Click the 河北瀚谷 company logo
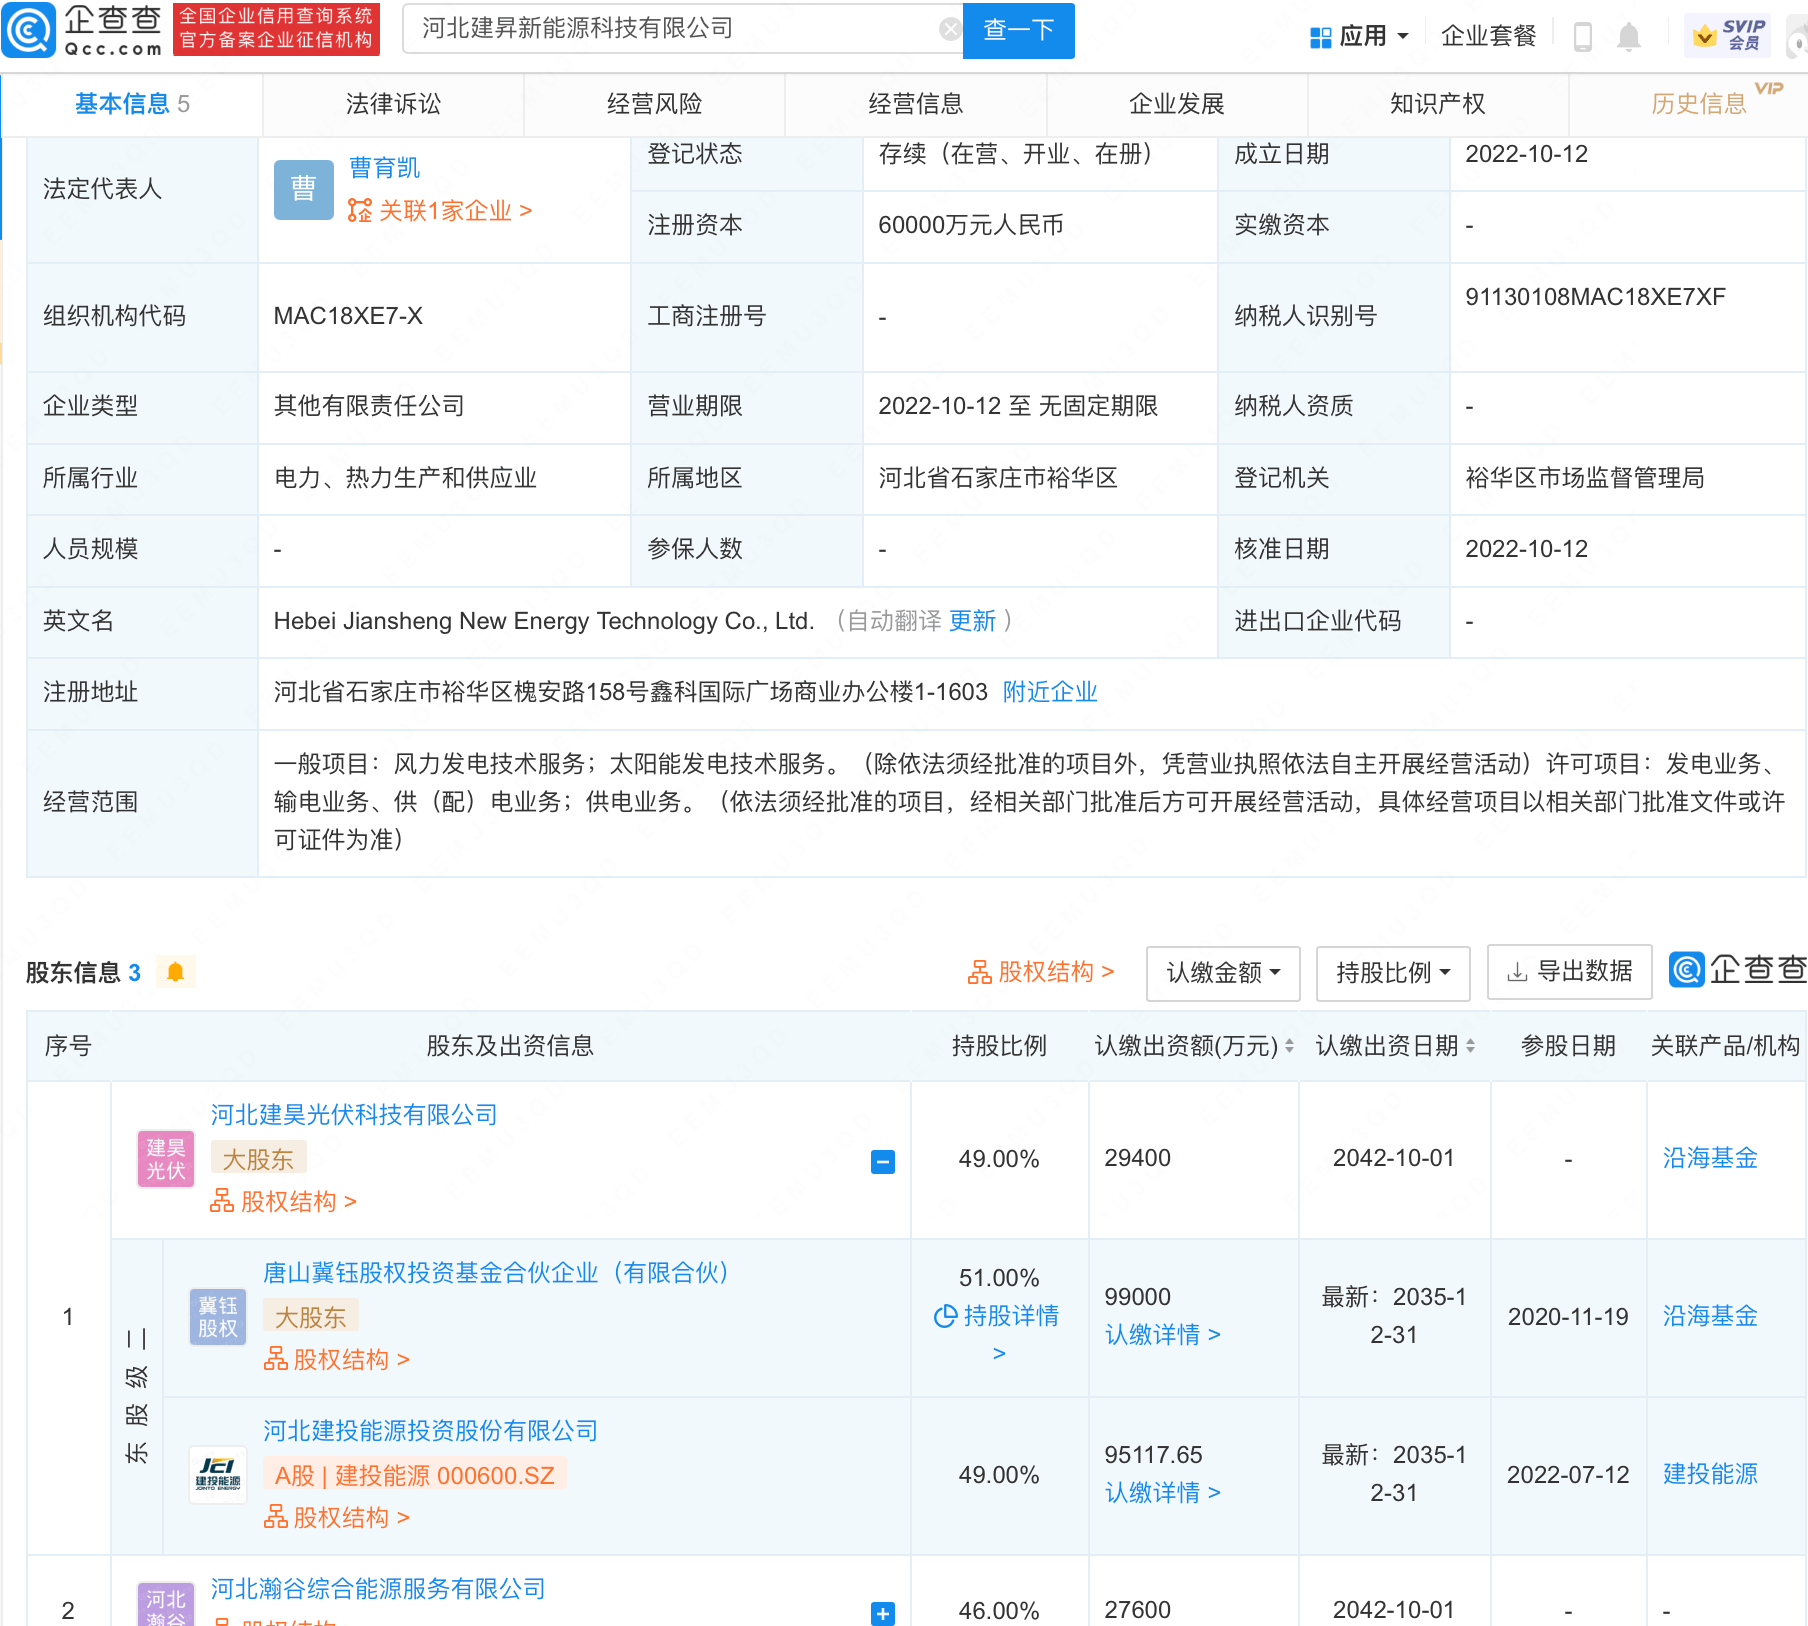1808x1626 pixels. (x=166, y=1604)
